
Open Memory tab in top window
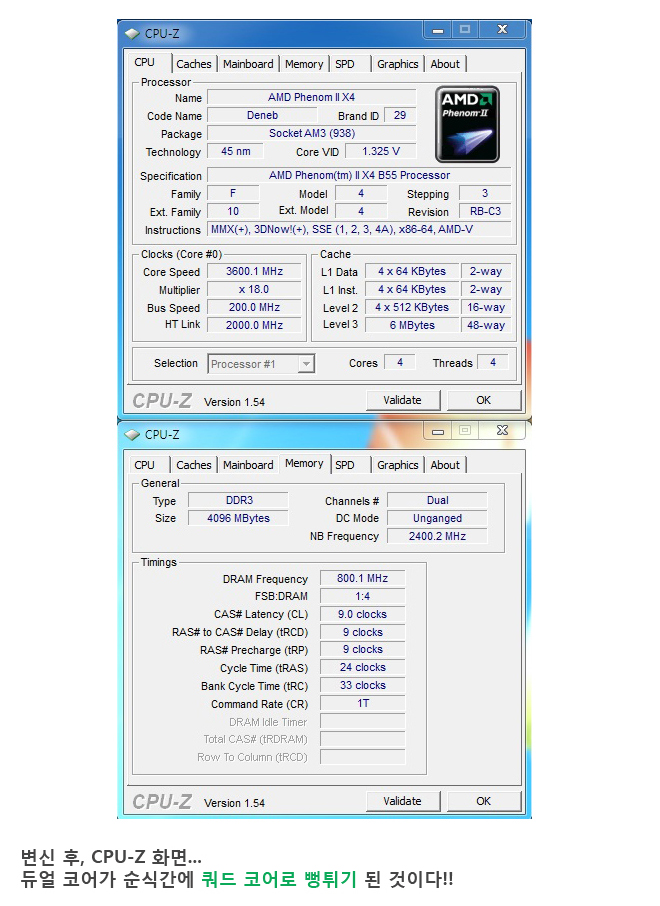(303, 64)
